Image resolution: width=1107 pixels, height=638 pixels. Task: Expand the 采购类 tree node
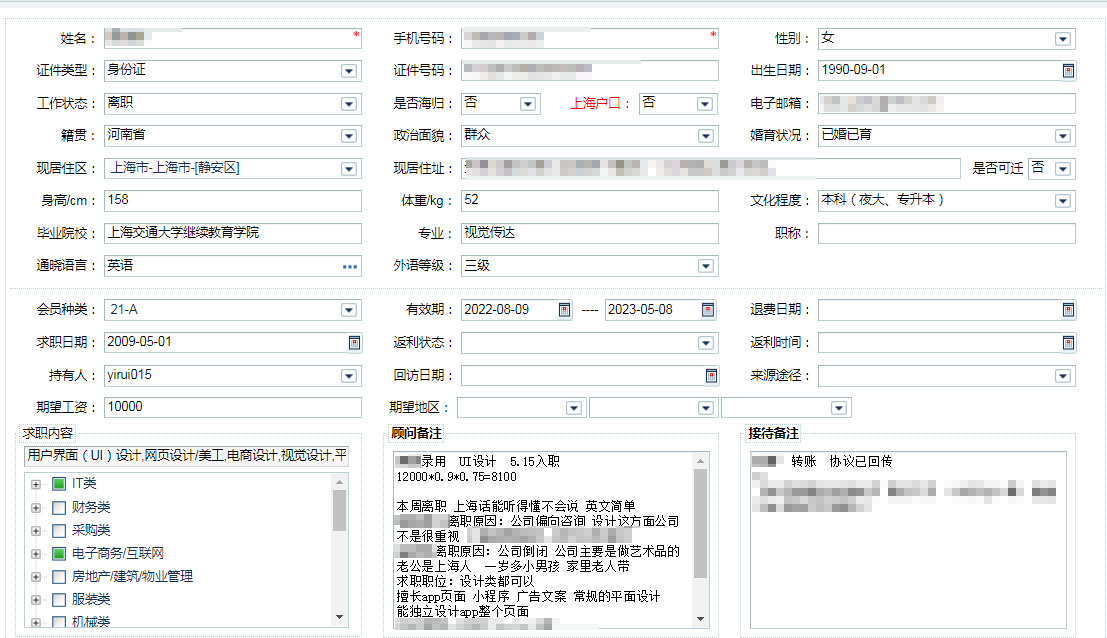[x=35, y=531]
